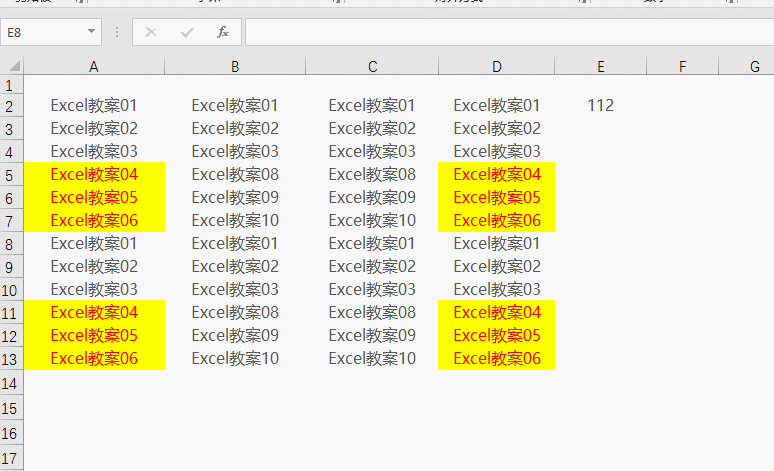Click into the formula bar input
Image resolution: width=774 pixels, height=471 pixels.
(x=509, y=32)
